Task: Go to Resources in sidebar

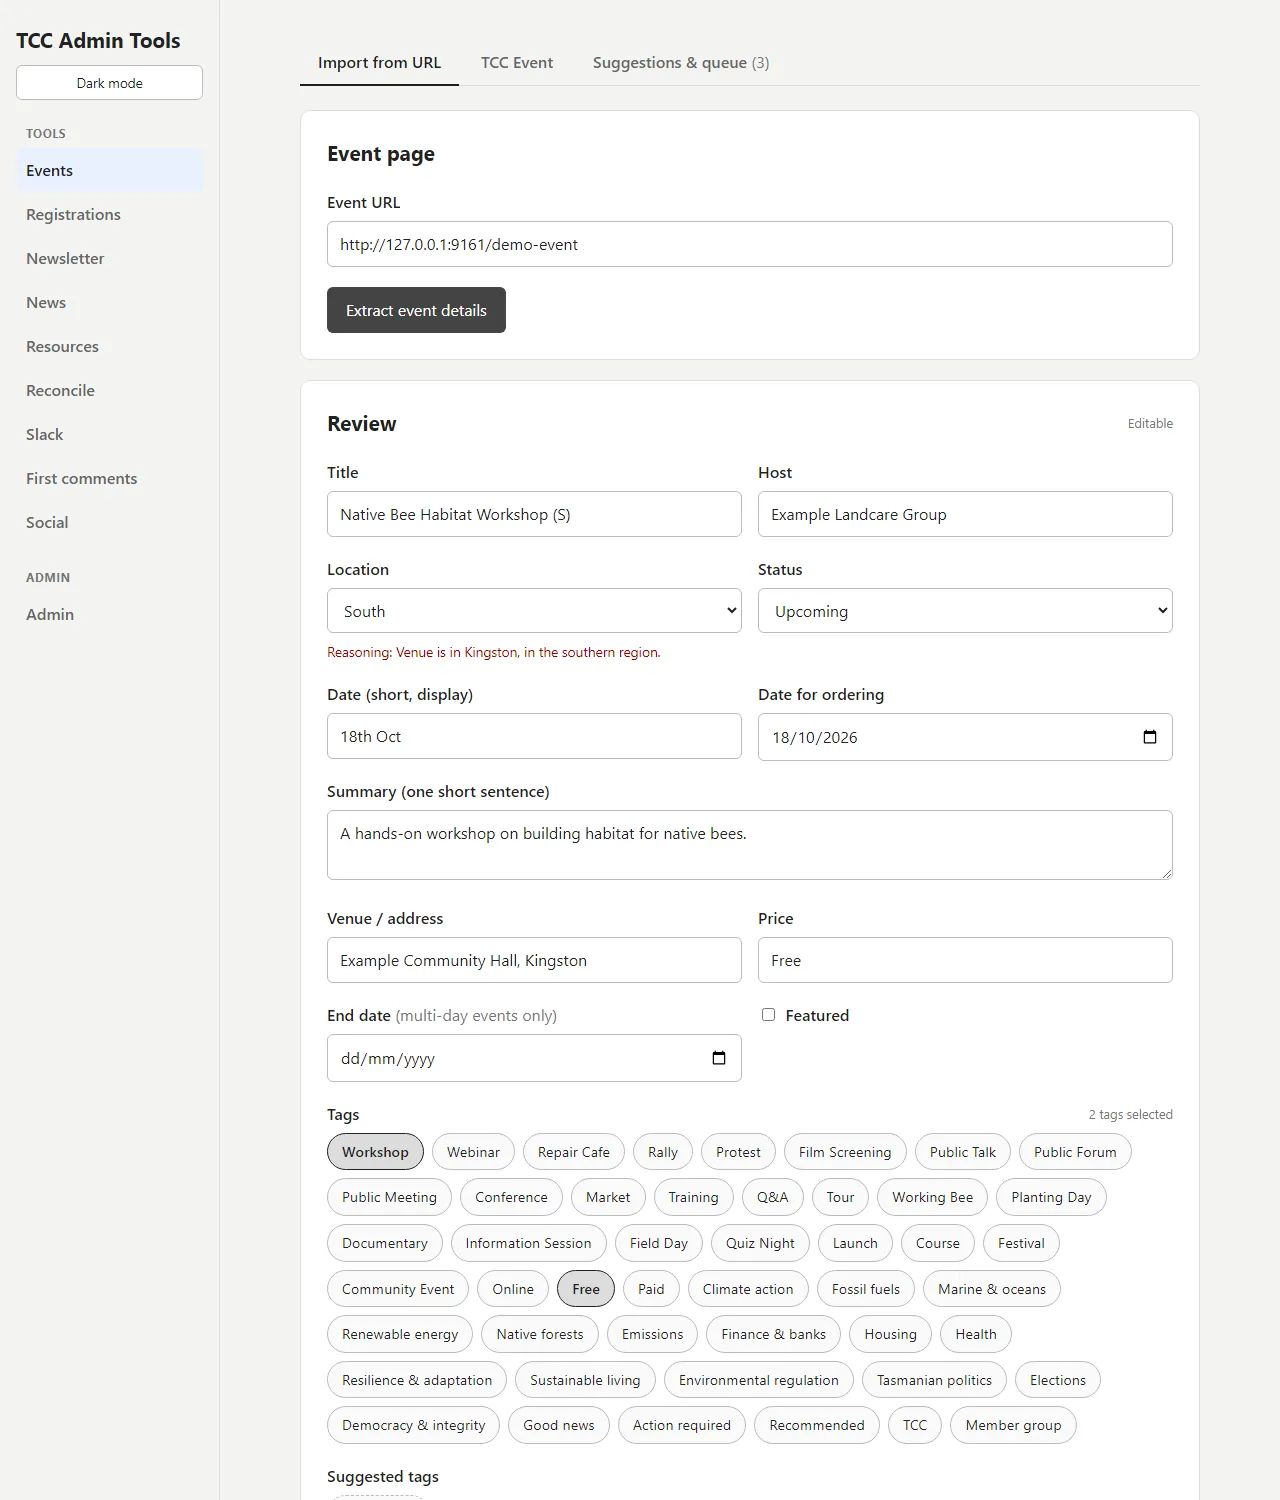Action: point(109,347)
